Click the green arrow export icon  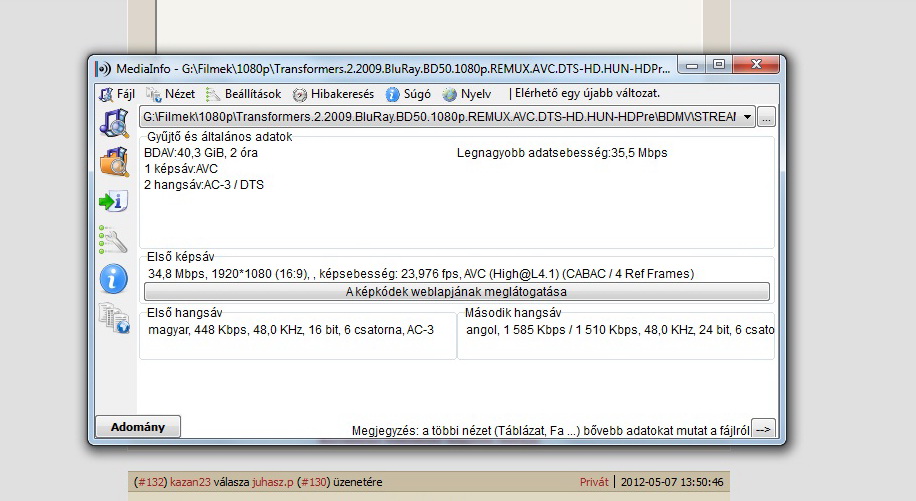tap(113, 201)
